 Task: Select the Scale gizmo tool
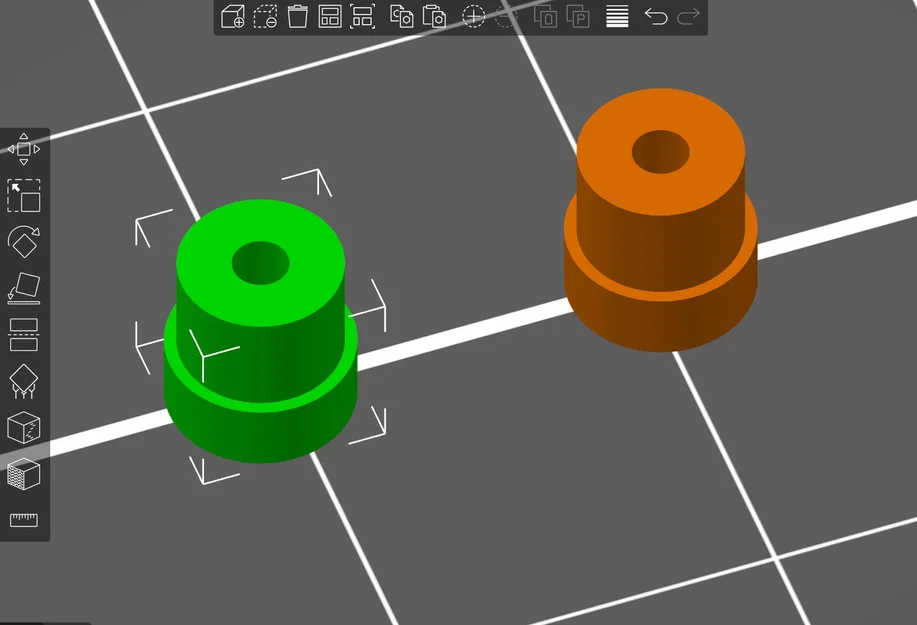24,195
